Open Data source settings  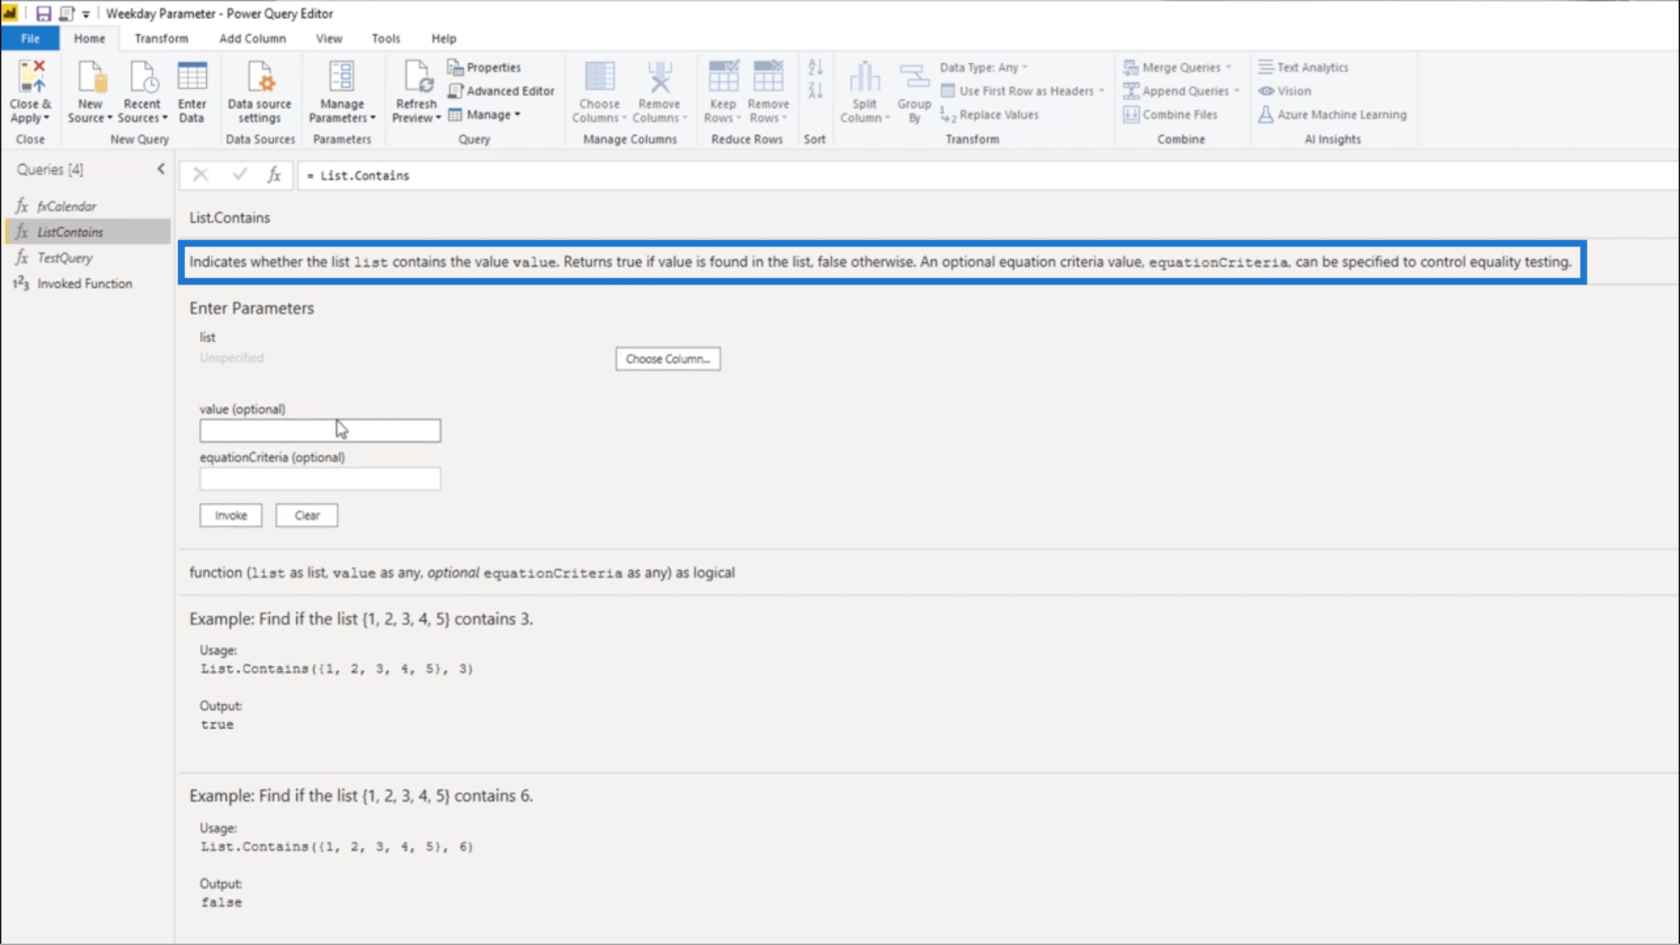pyautogui.click(x=259, y=92)
